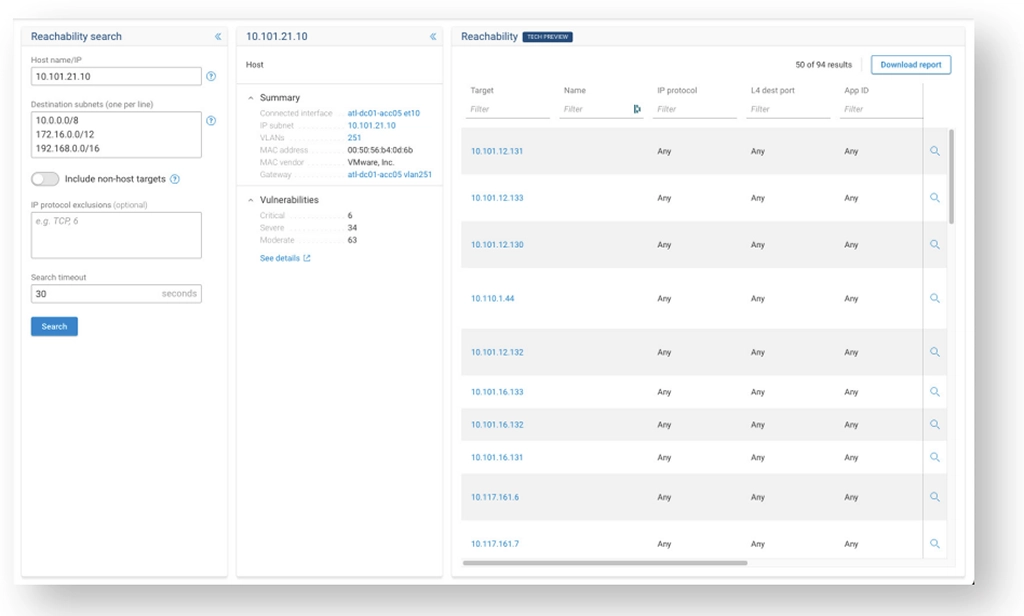This screenshot has width=1024, height=616.
Task: Open the atl-dc01-acc05 et10 connected interface link
Action: click(383, 113)
